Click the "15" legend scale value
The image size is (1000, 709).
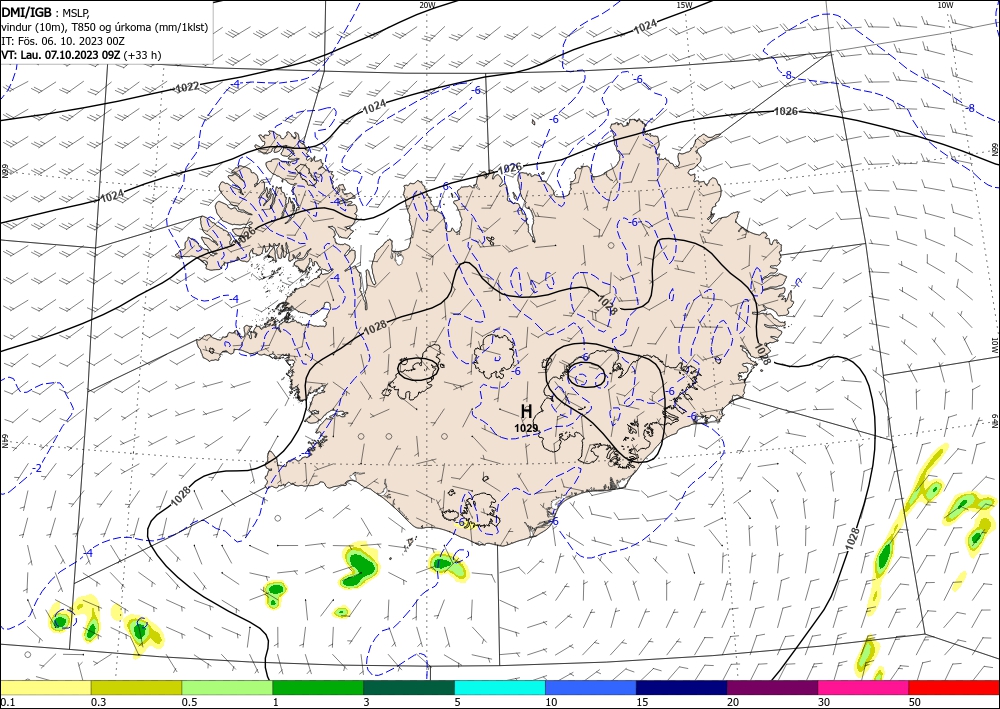coord(642,702)
